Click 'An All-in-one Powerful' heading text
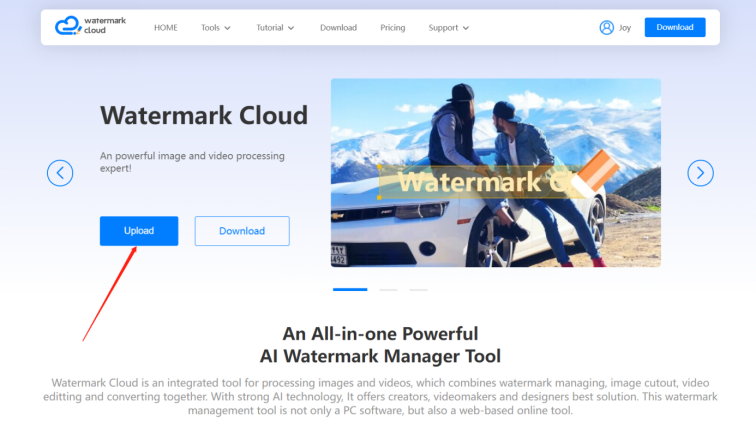 pos(380,334)
